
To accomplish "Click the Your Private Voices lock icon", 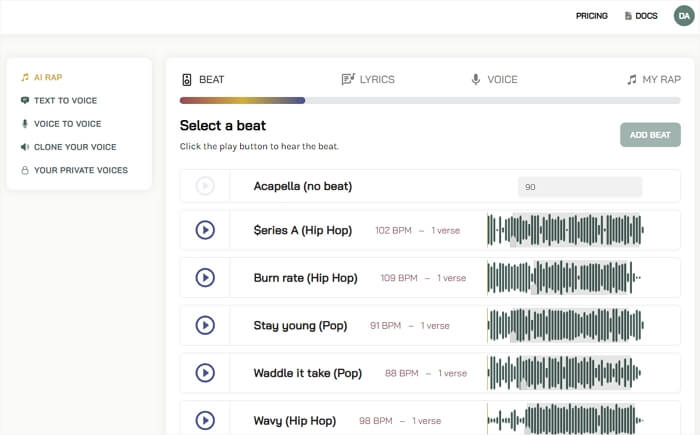I will click(25, 170).
